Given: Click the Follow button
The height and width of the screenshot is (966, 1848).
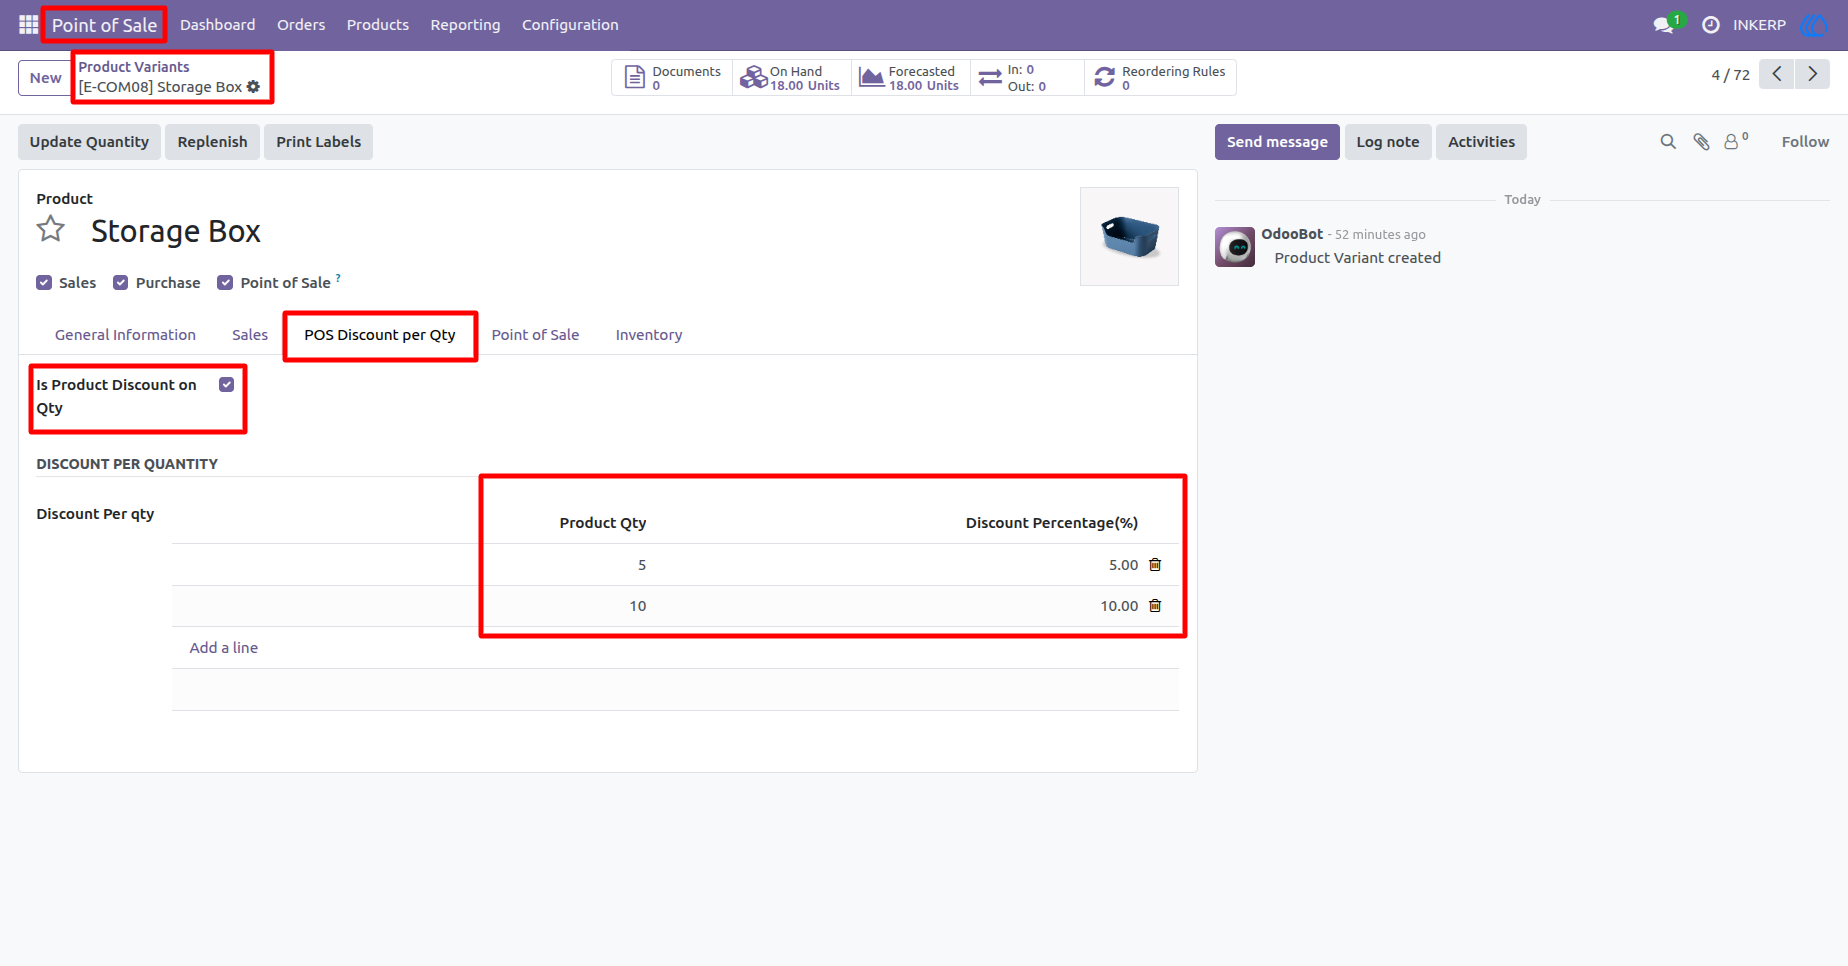Looking at the screenshot, I should (x=1805, y=142).
